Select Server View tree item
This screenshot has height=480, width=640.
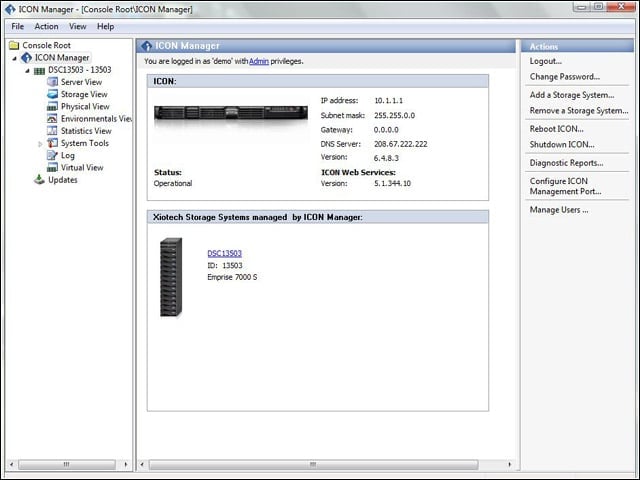pyautogui.click(x=81, y=82)
